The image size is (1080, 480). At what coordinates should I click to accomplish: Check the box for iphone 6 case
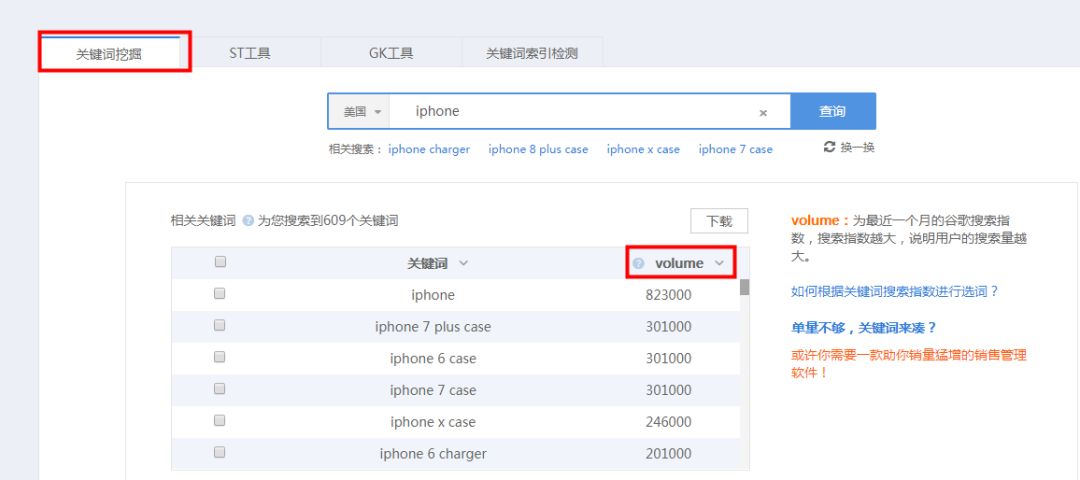click(220, 357)
